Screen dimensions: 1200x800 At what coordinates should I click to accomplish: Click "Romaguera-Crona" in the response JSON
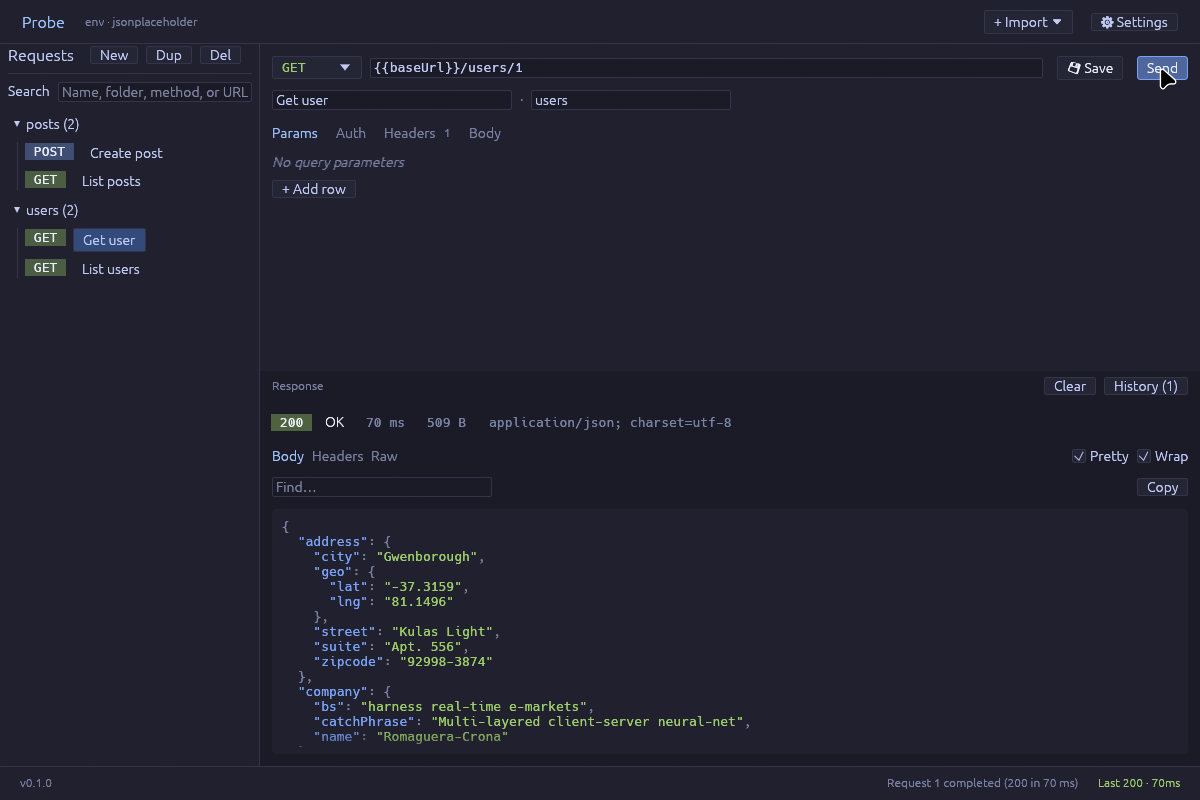click(442, 737)
